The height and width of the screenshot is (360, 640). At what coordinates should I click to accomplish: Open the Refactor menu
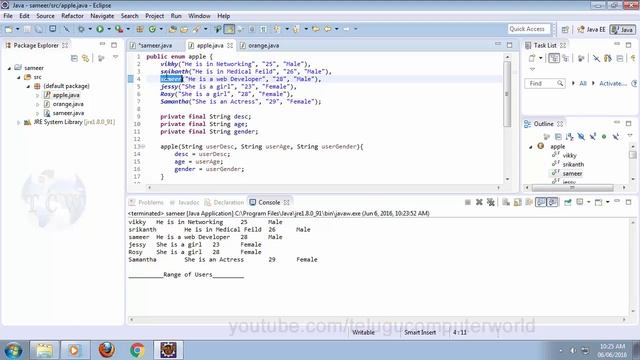click(72, 16)
